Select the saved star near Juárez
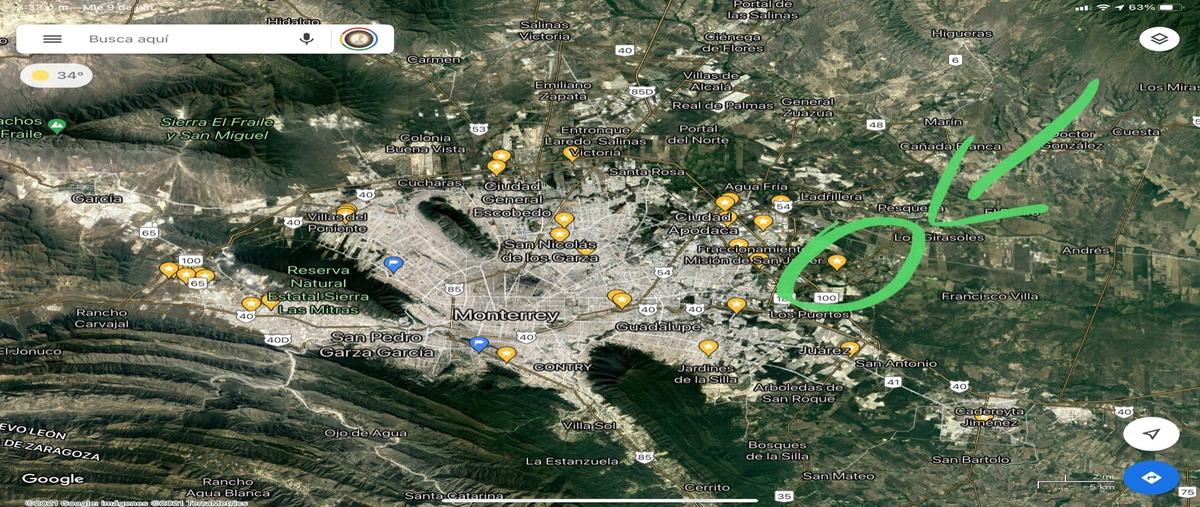 coord(849,349)
